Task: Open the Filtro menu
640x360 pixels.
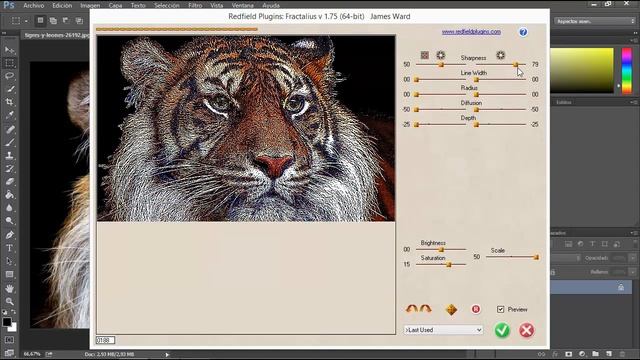Action: (x=195, y=5)
